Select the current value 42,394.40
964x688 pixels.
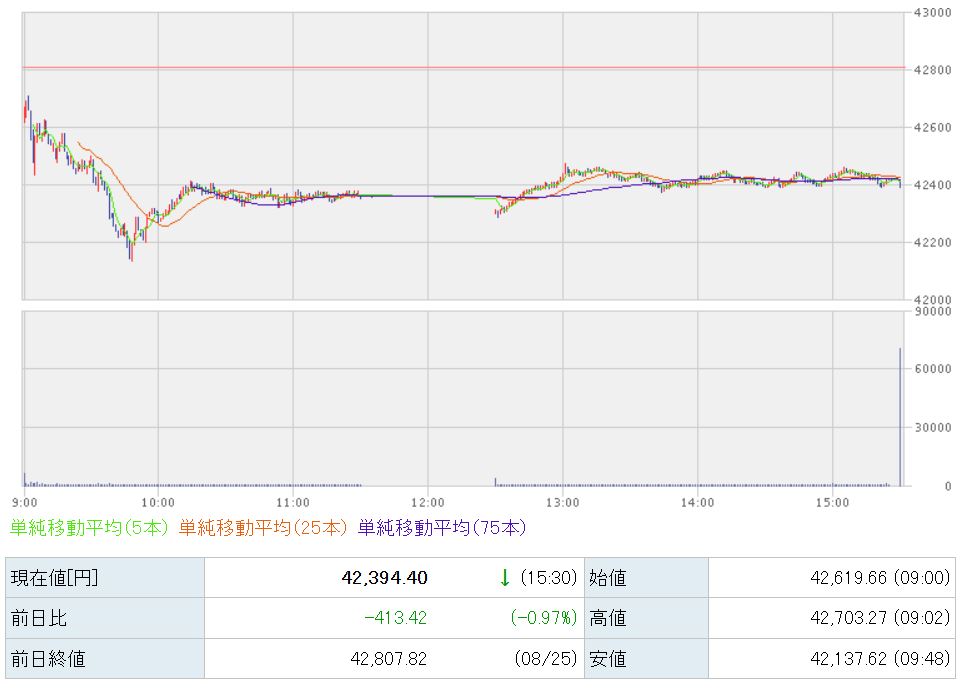click(x=384, y=577)
